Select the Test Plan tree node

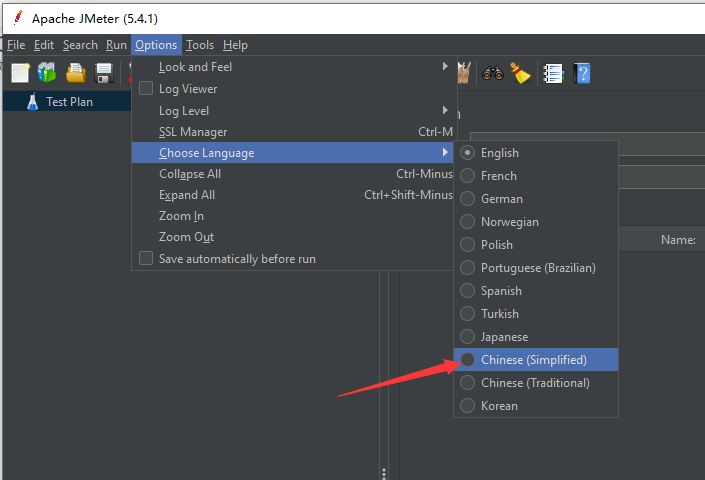pyautogui.click(x=67, y=102)
